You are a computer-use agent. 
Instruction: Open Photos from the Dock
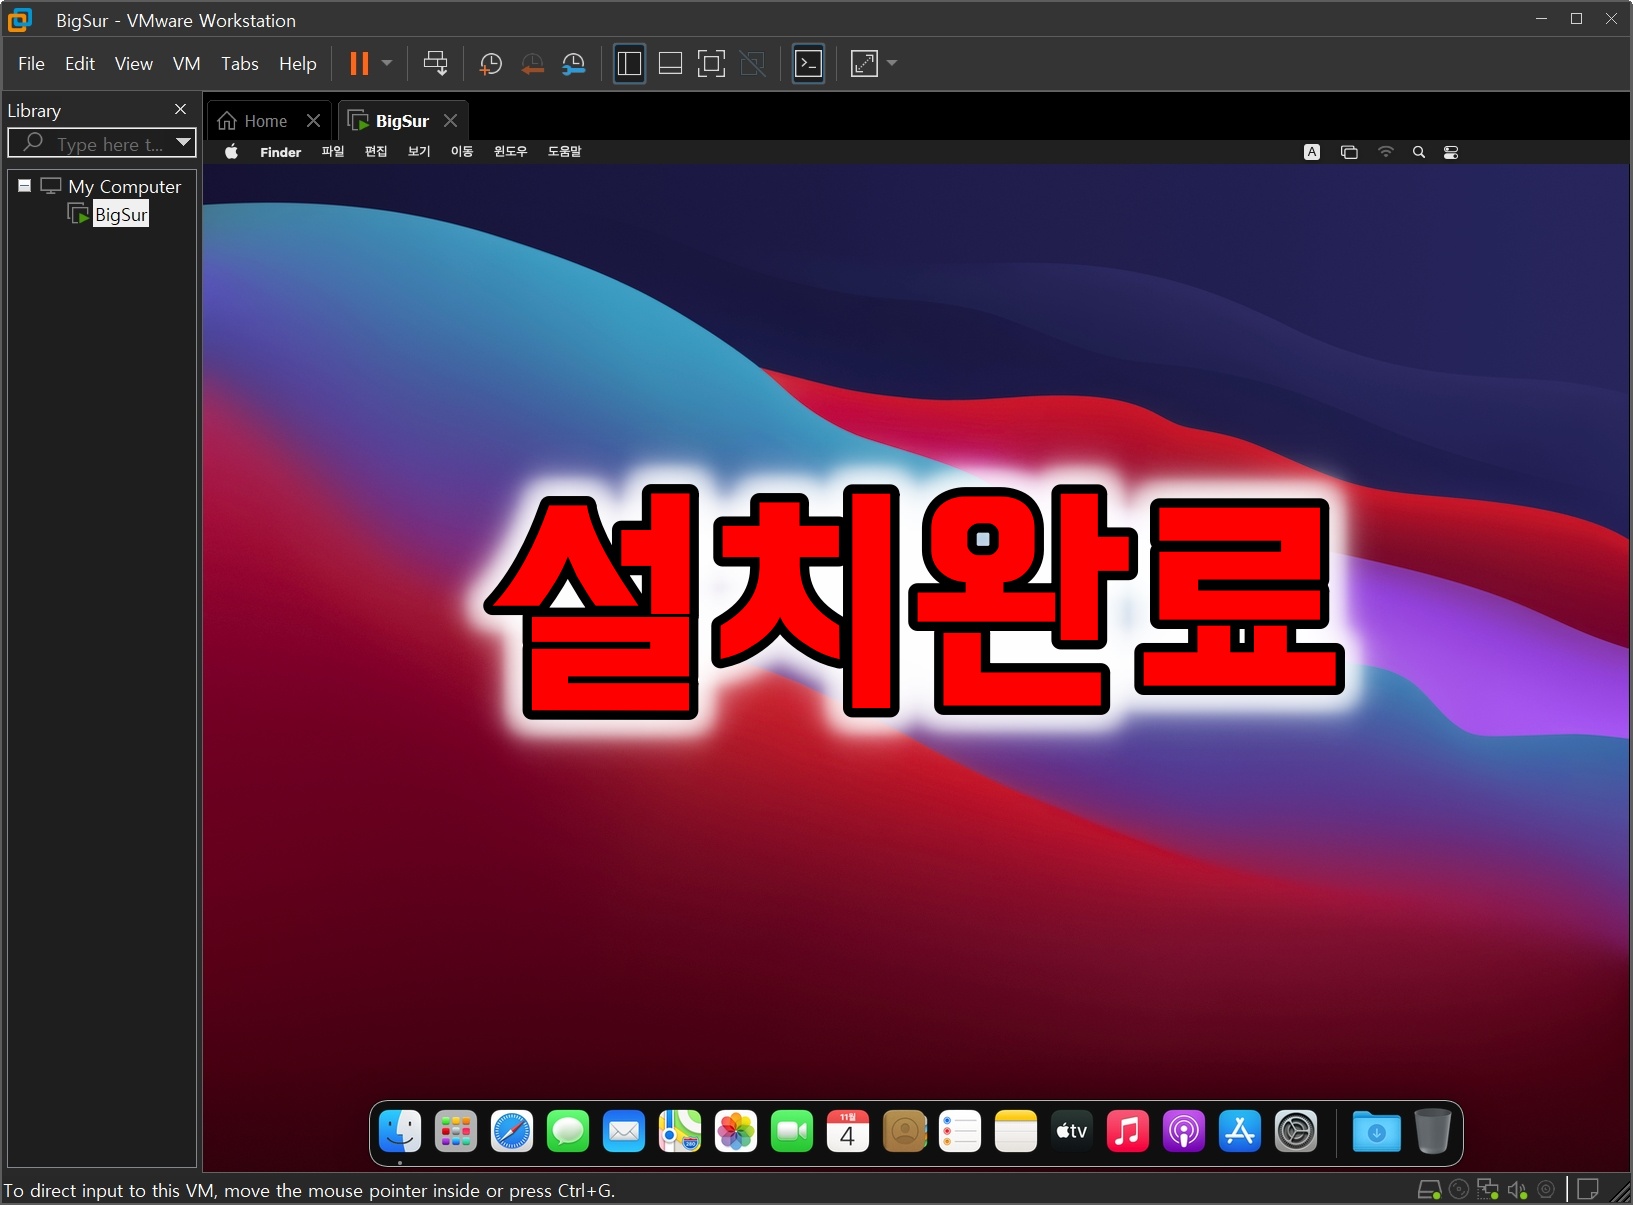736,1132
